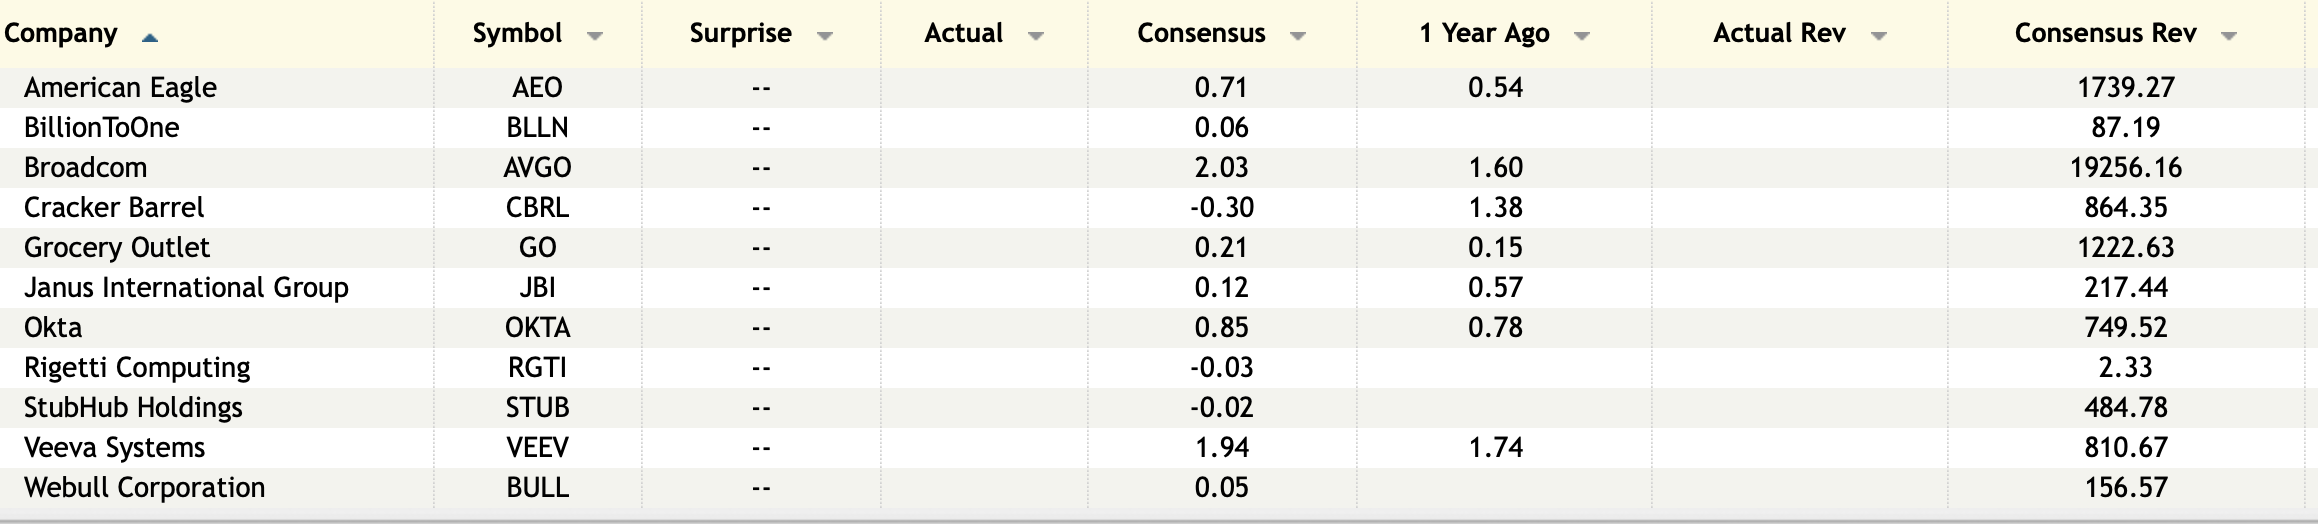This screenshot has height=524, width=2318.
Task: Click the Actual column sort arrow
Action: coord(1036,37)
